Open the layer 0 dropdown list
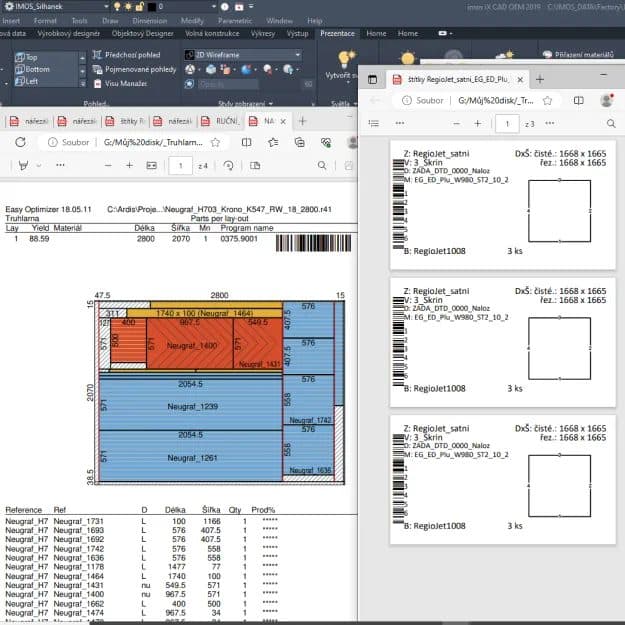The width and height of the screenshot is (625, 625). pos(214,6)
